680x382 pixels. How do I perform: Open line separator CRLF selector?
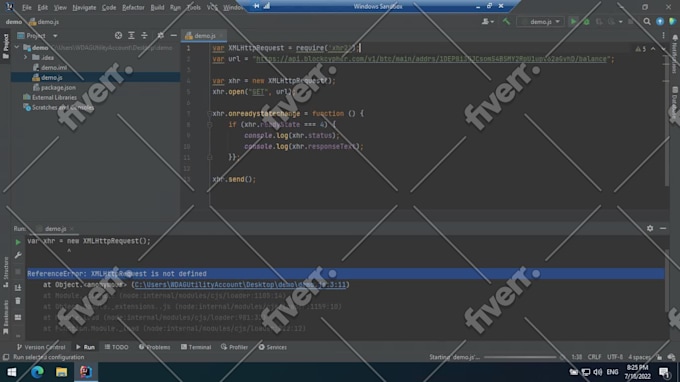594,357
